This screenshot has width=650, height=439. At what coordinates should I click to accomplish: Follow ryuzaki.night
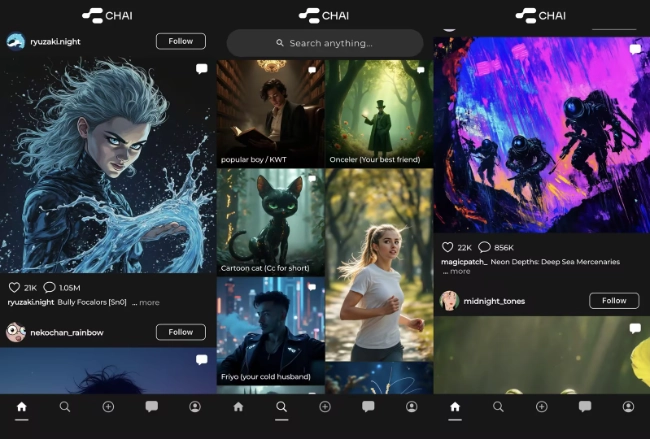pos(180,41)
